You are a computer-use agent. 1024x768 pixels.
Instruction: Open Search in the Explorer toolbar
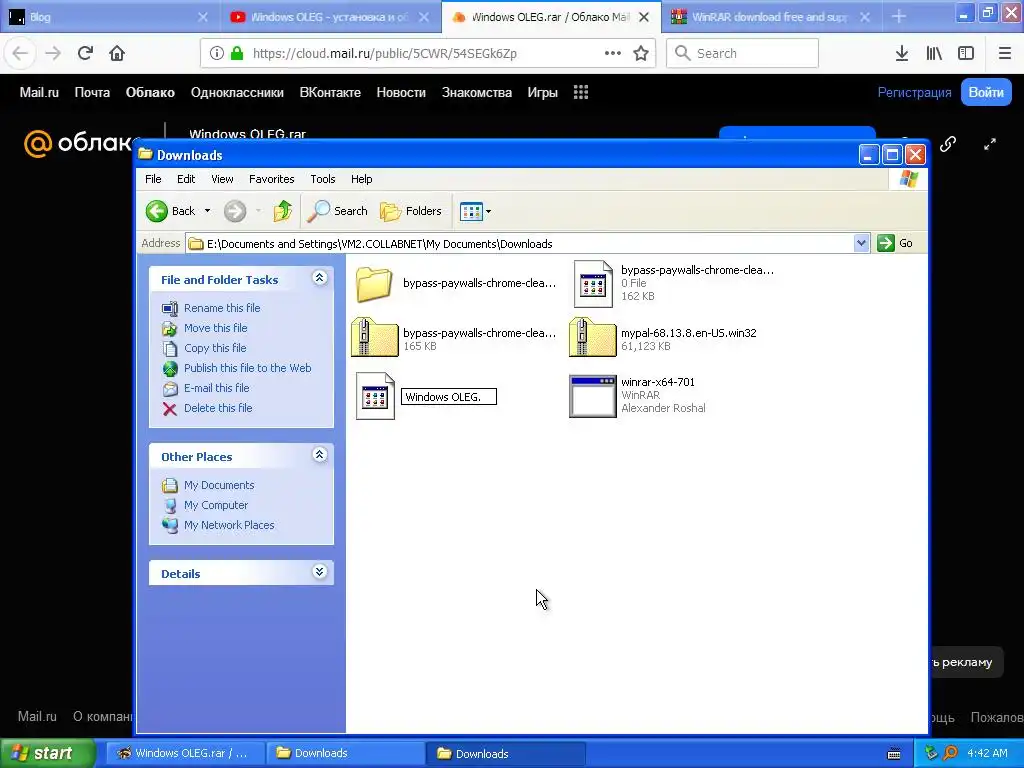coord(338,211)
